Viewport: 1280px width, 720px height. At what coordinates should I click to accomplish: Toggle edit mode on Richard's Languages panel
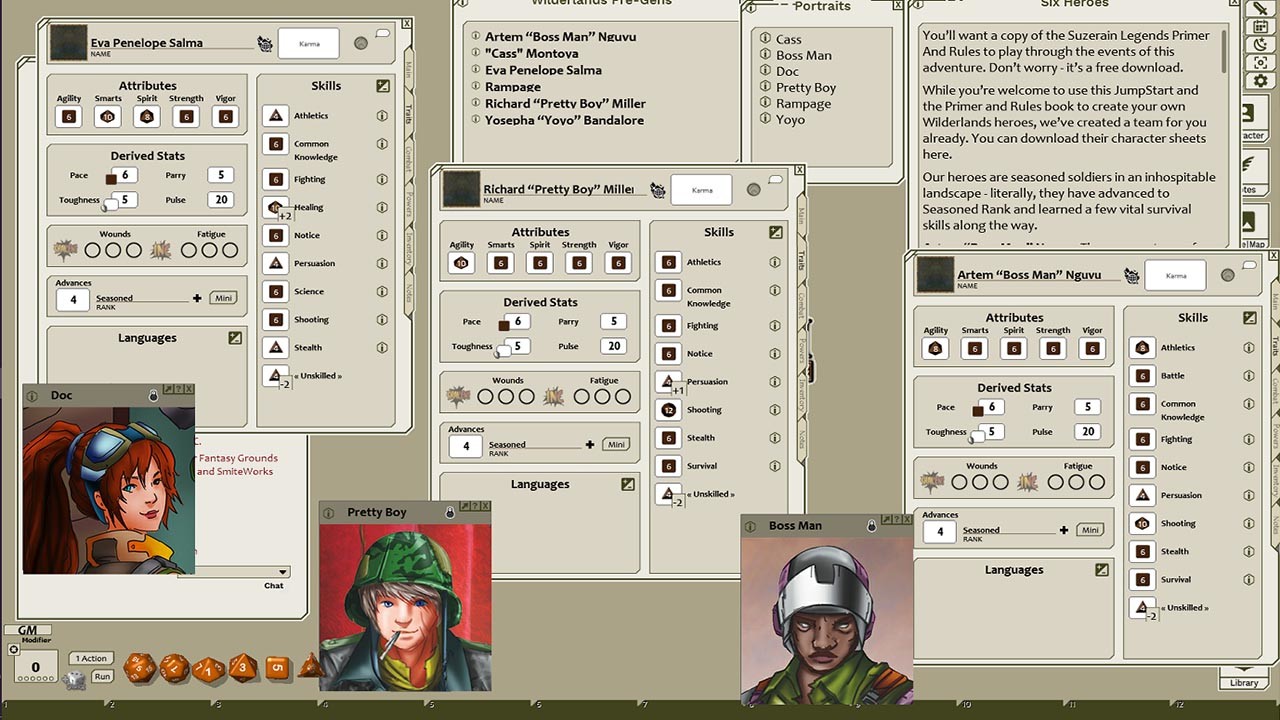click(x=627, y=483)
